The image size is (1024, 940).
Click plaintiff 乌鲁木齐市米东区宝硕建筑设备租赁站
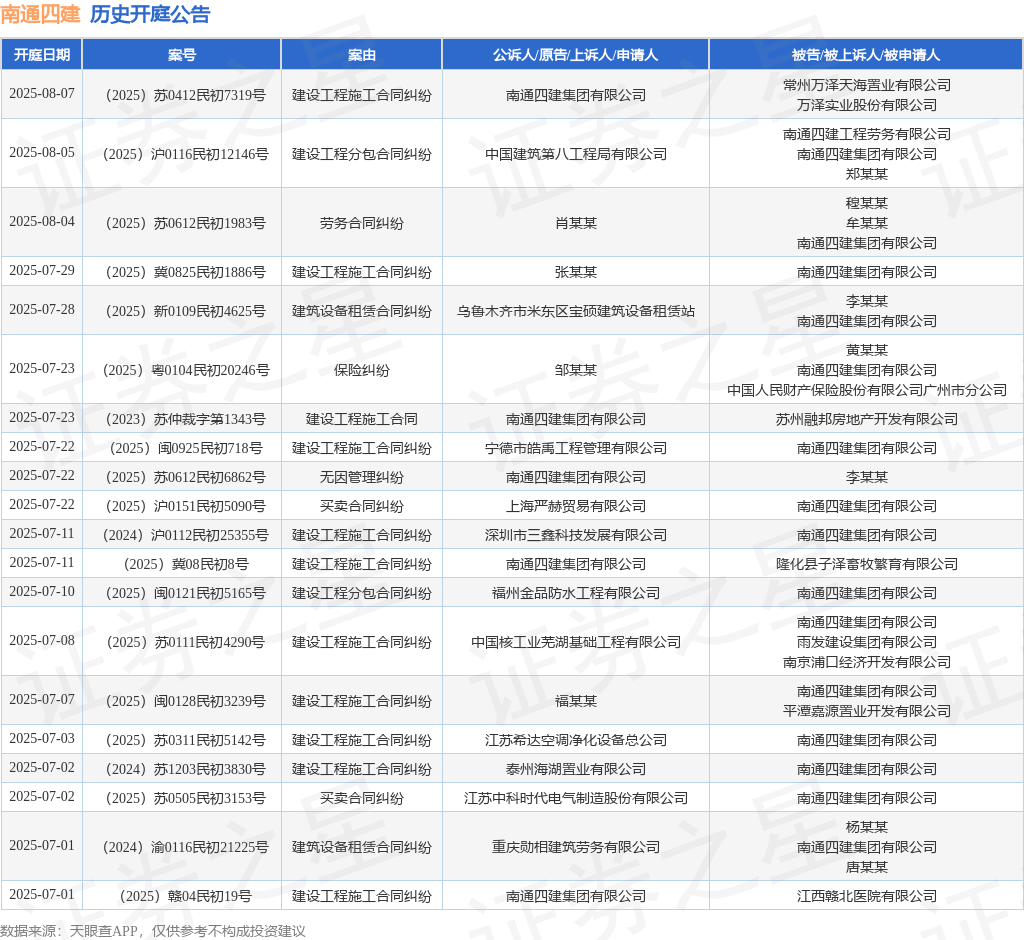pos(575,312)
